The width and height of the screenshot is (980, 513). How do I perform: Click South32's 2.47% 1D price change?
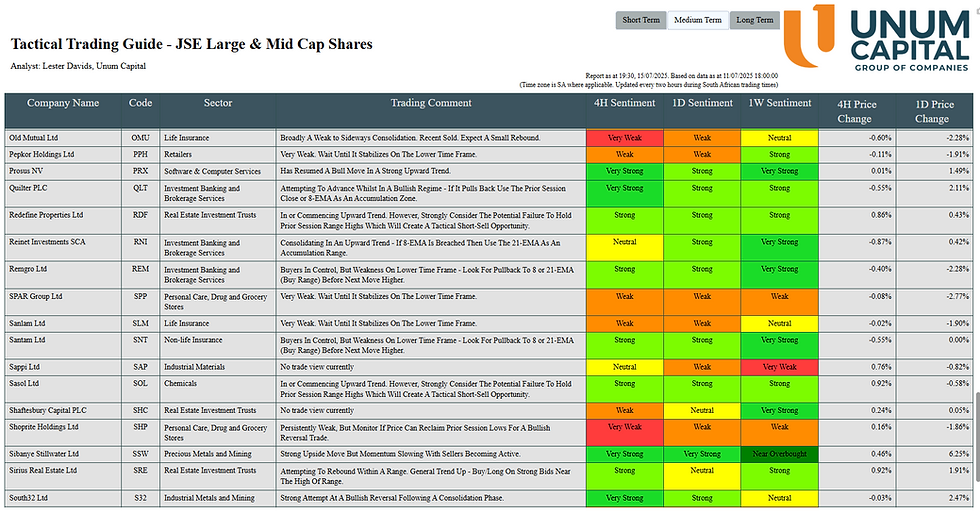[959, 498]
